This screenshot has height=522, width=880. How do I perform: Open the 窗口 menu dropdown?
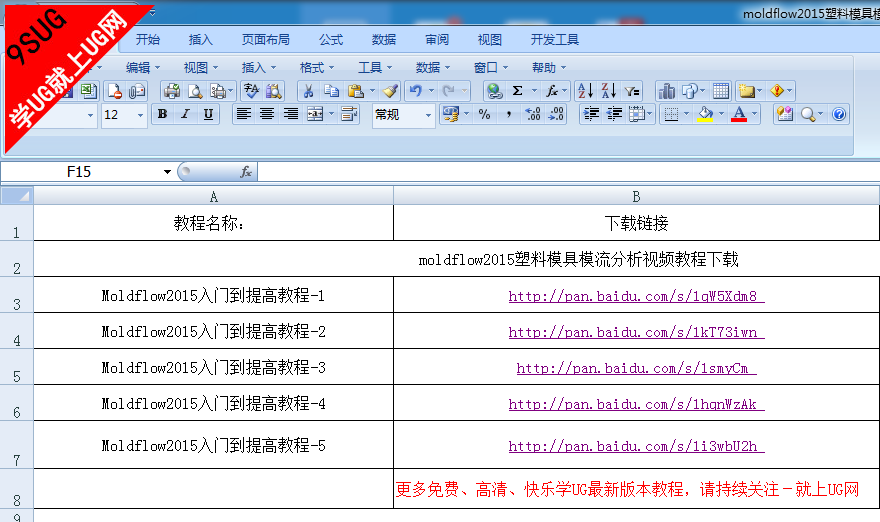[491, 68]
